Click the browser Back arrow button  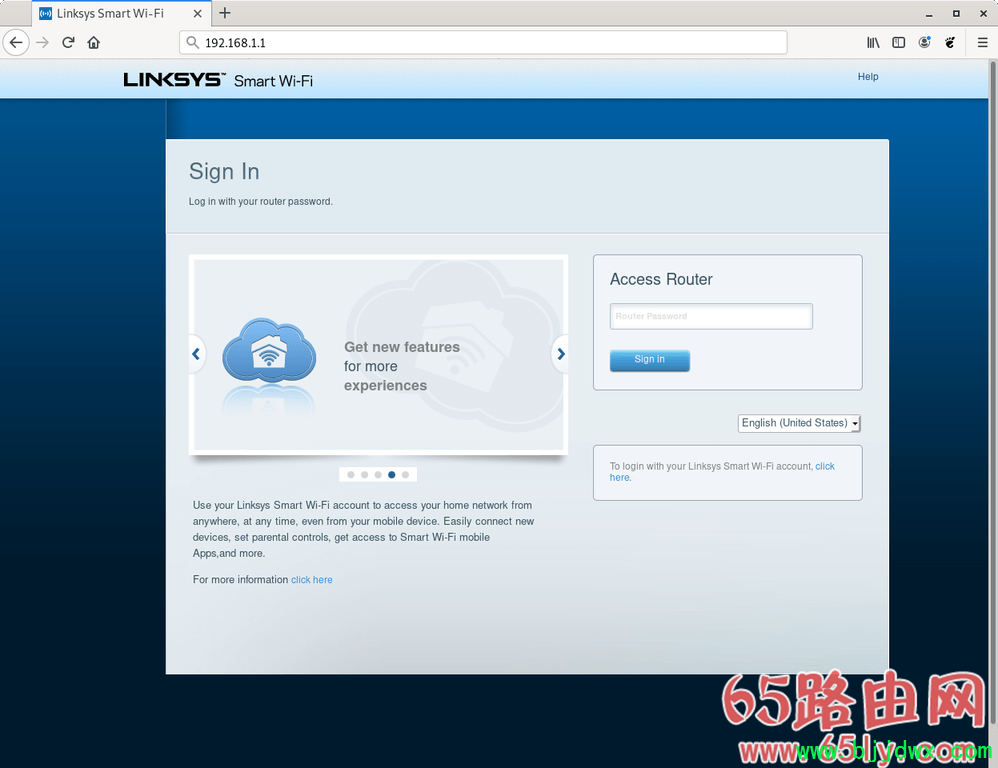[16, 43]
